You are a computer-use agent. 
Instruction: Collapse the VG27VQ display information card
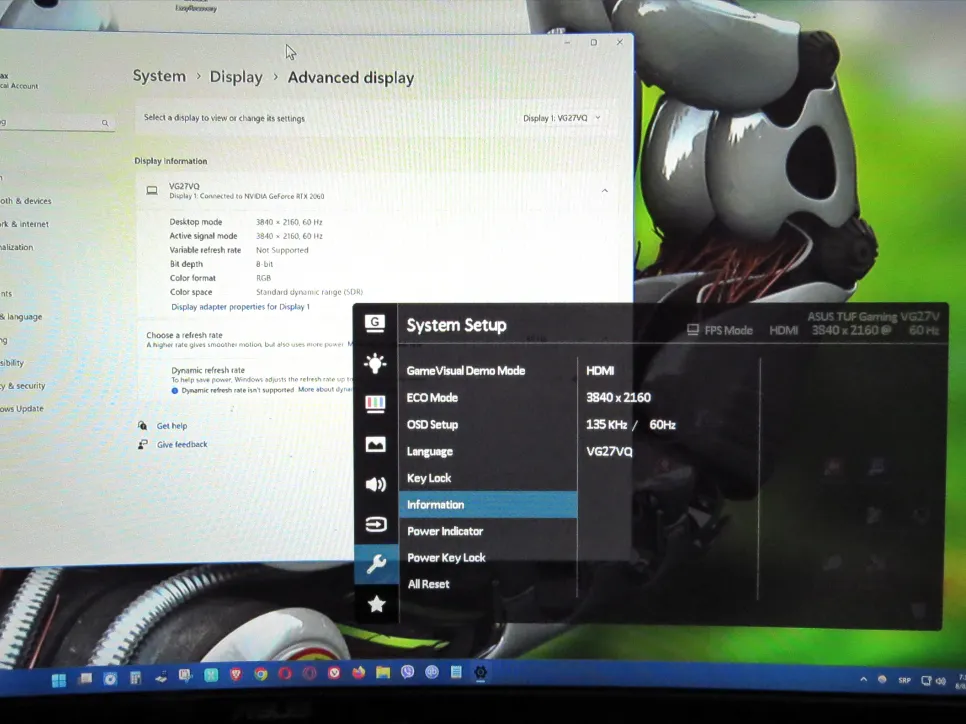604,191
